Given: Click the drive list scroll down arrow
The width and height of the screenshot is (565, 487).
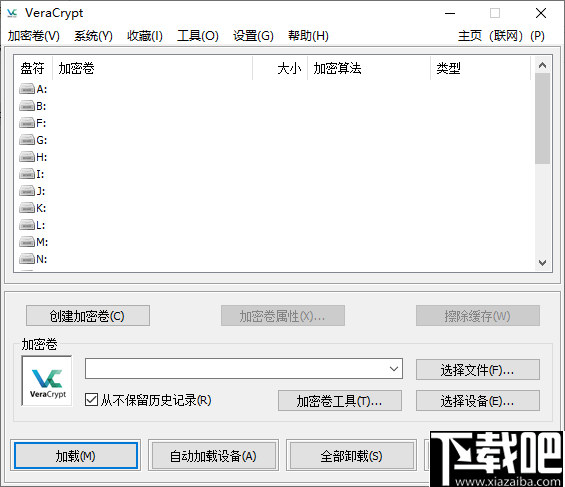Looking at the screenshot, I should (542, 263).
